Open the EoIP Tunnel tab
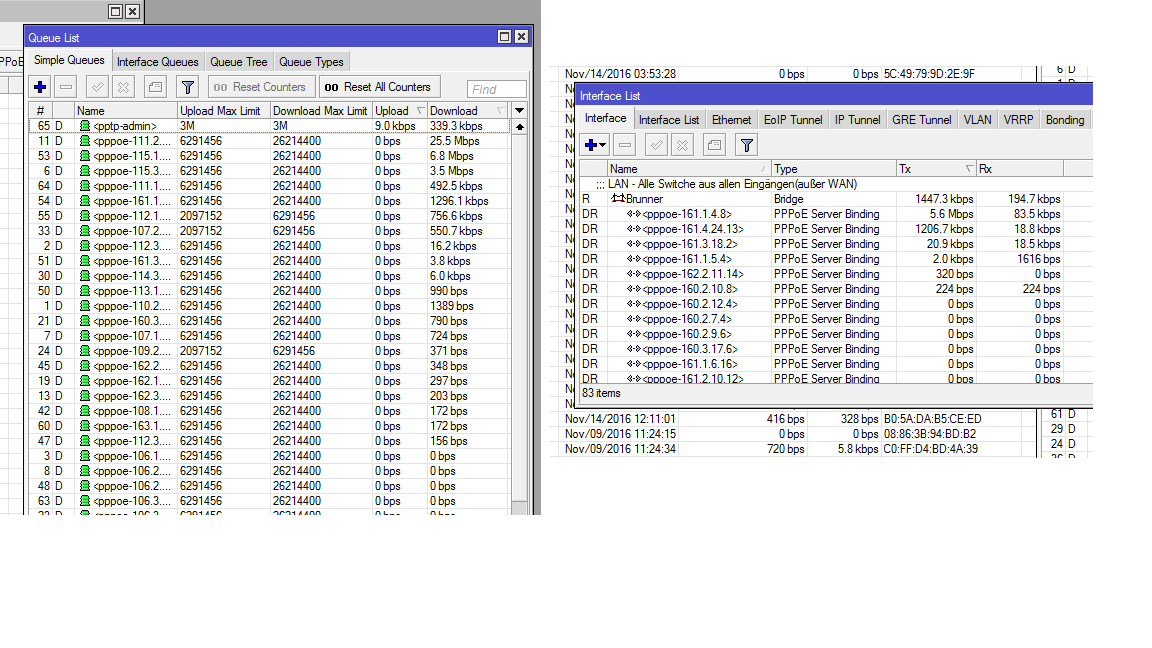This screenshot has height=648, width=1152. (x=793, y=120)
